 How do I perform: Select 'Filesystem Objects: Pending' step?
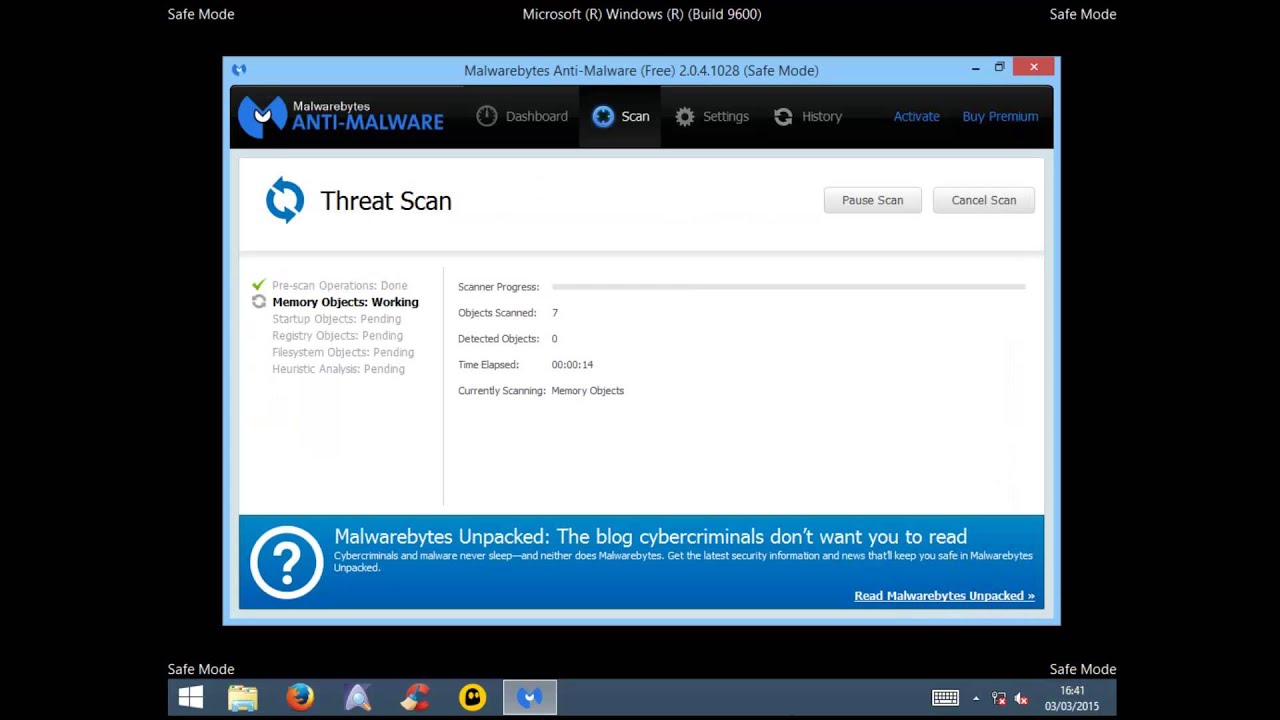(343, 353)
